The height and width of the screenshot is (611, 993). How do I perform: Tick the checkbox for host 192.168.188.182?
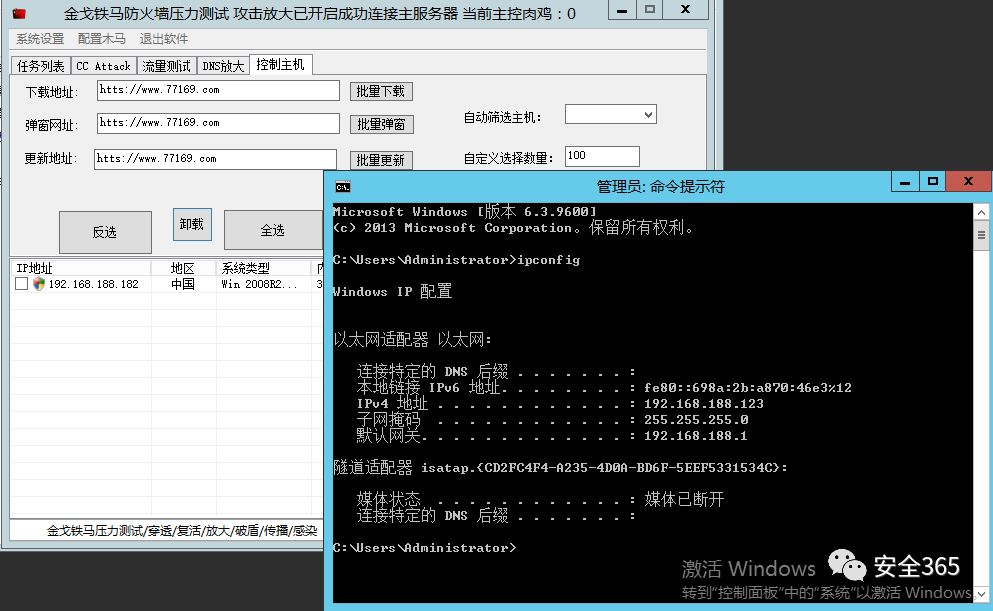[x=22, y=284]
